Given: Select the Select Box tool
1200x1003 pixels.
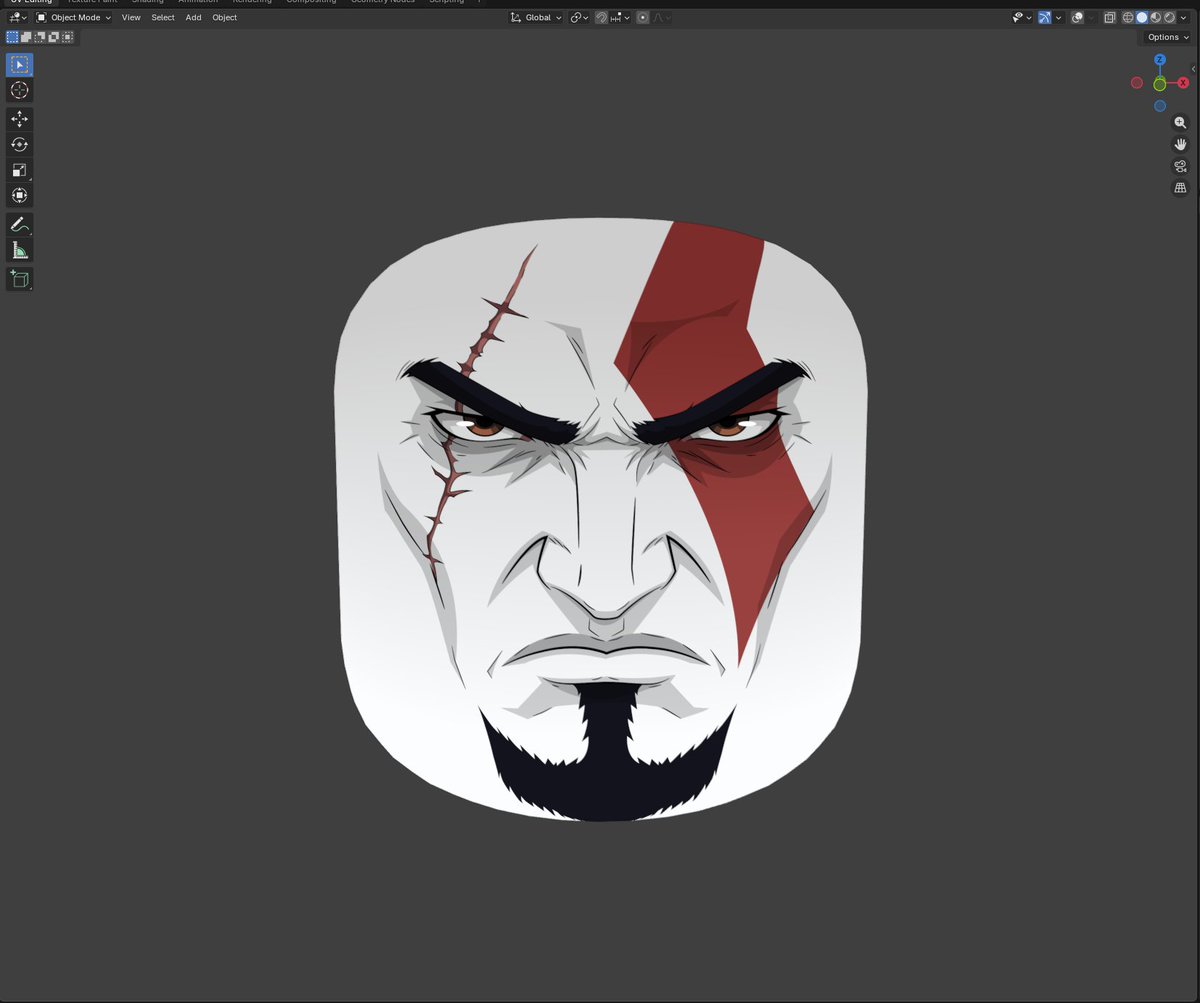Looking at the screenshot, I should (19, 65).
